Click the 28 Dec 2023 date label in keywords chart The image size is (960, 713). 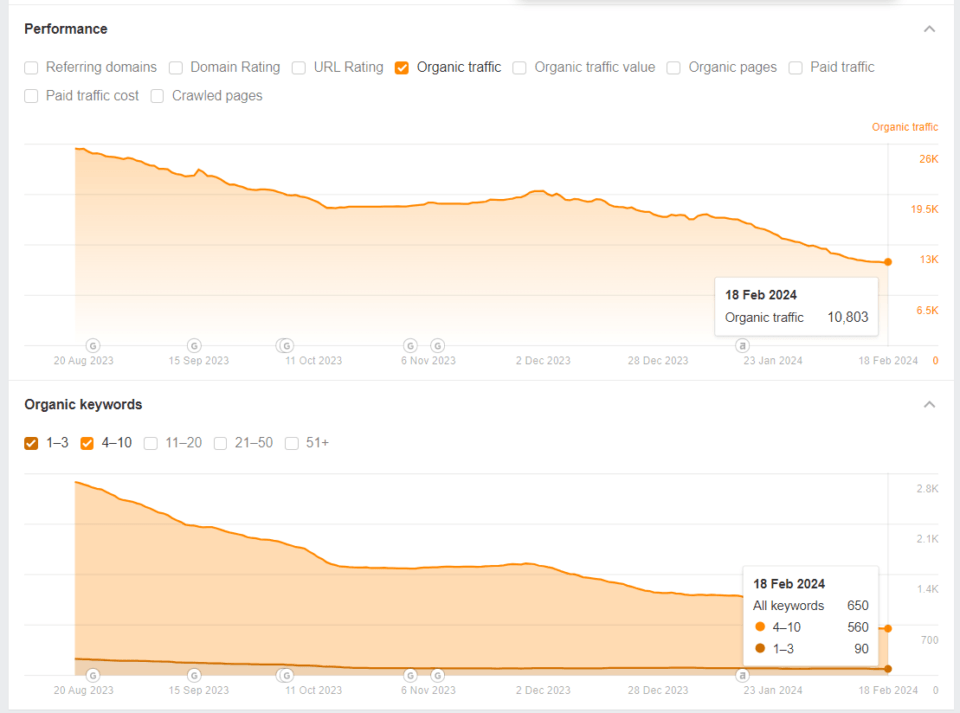pos(658,690)
